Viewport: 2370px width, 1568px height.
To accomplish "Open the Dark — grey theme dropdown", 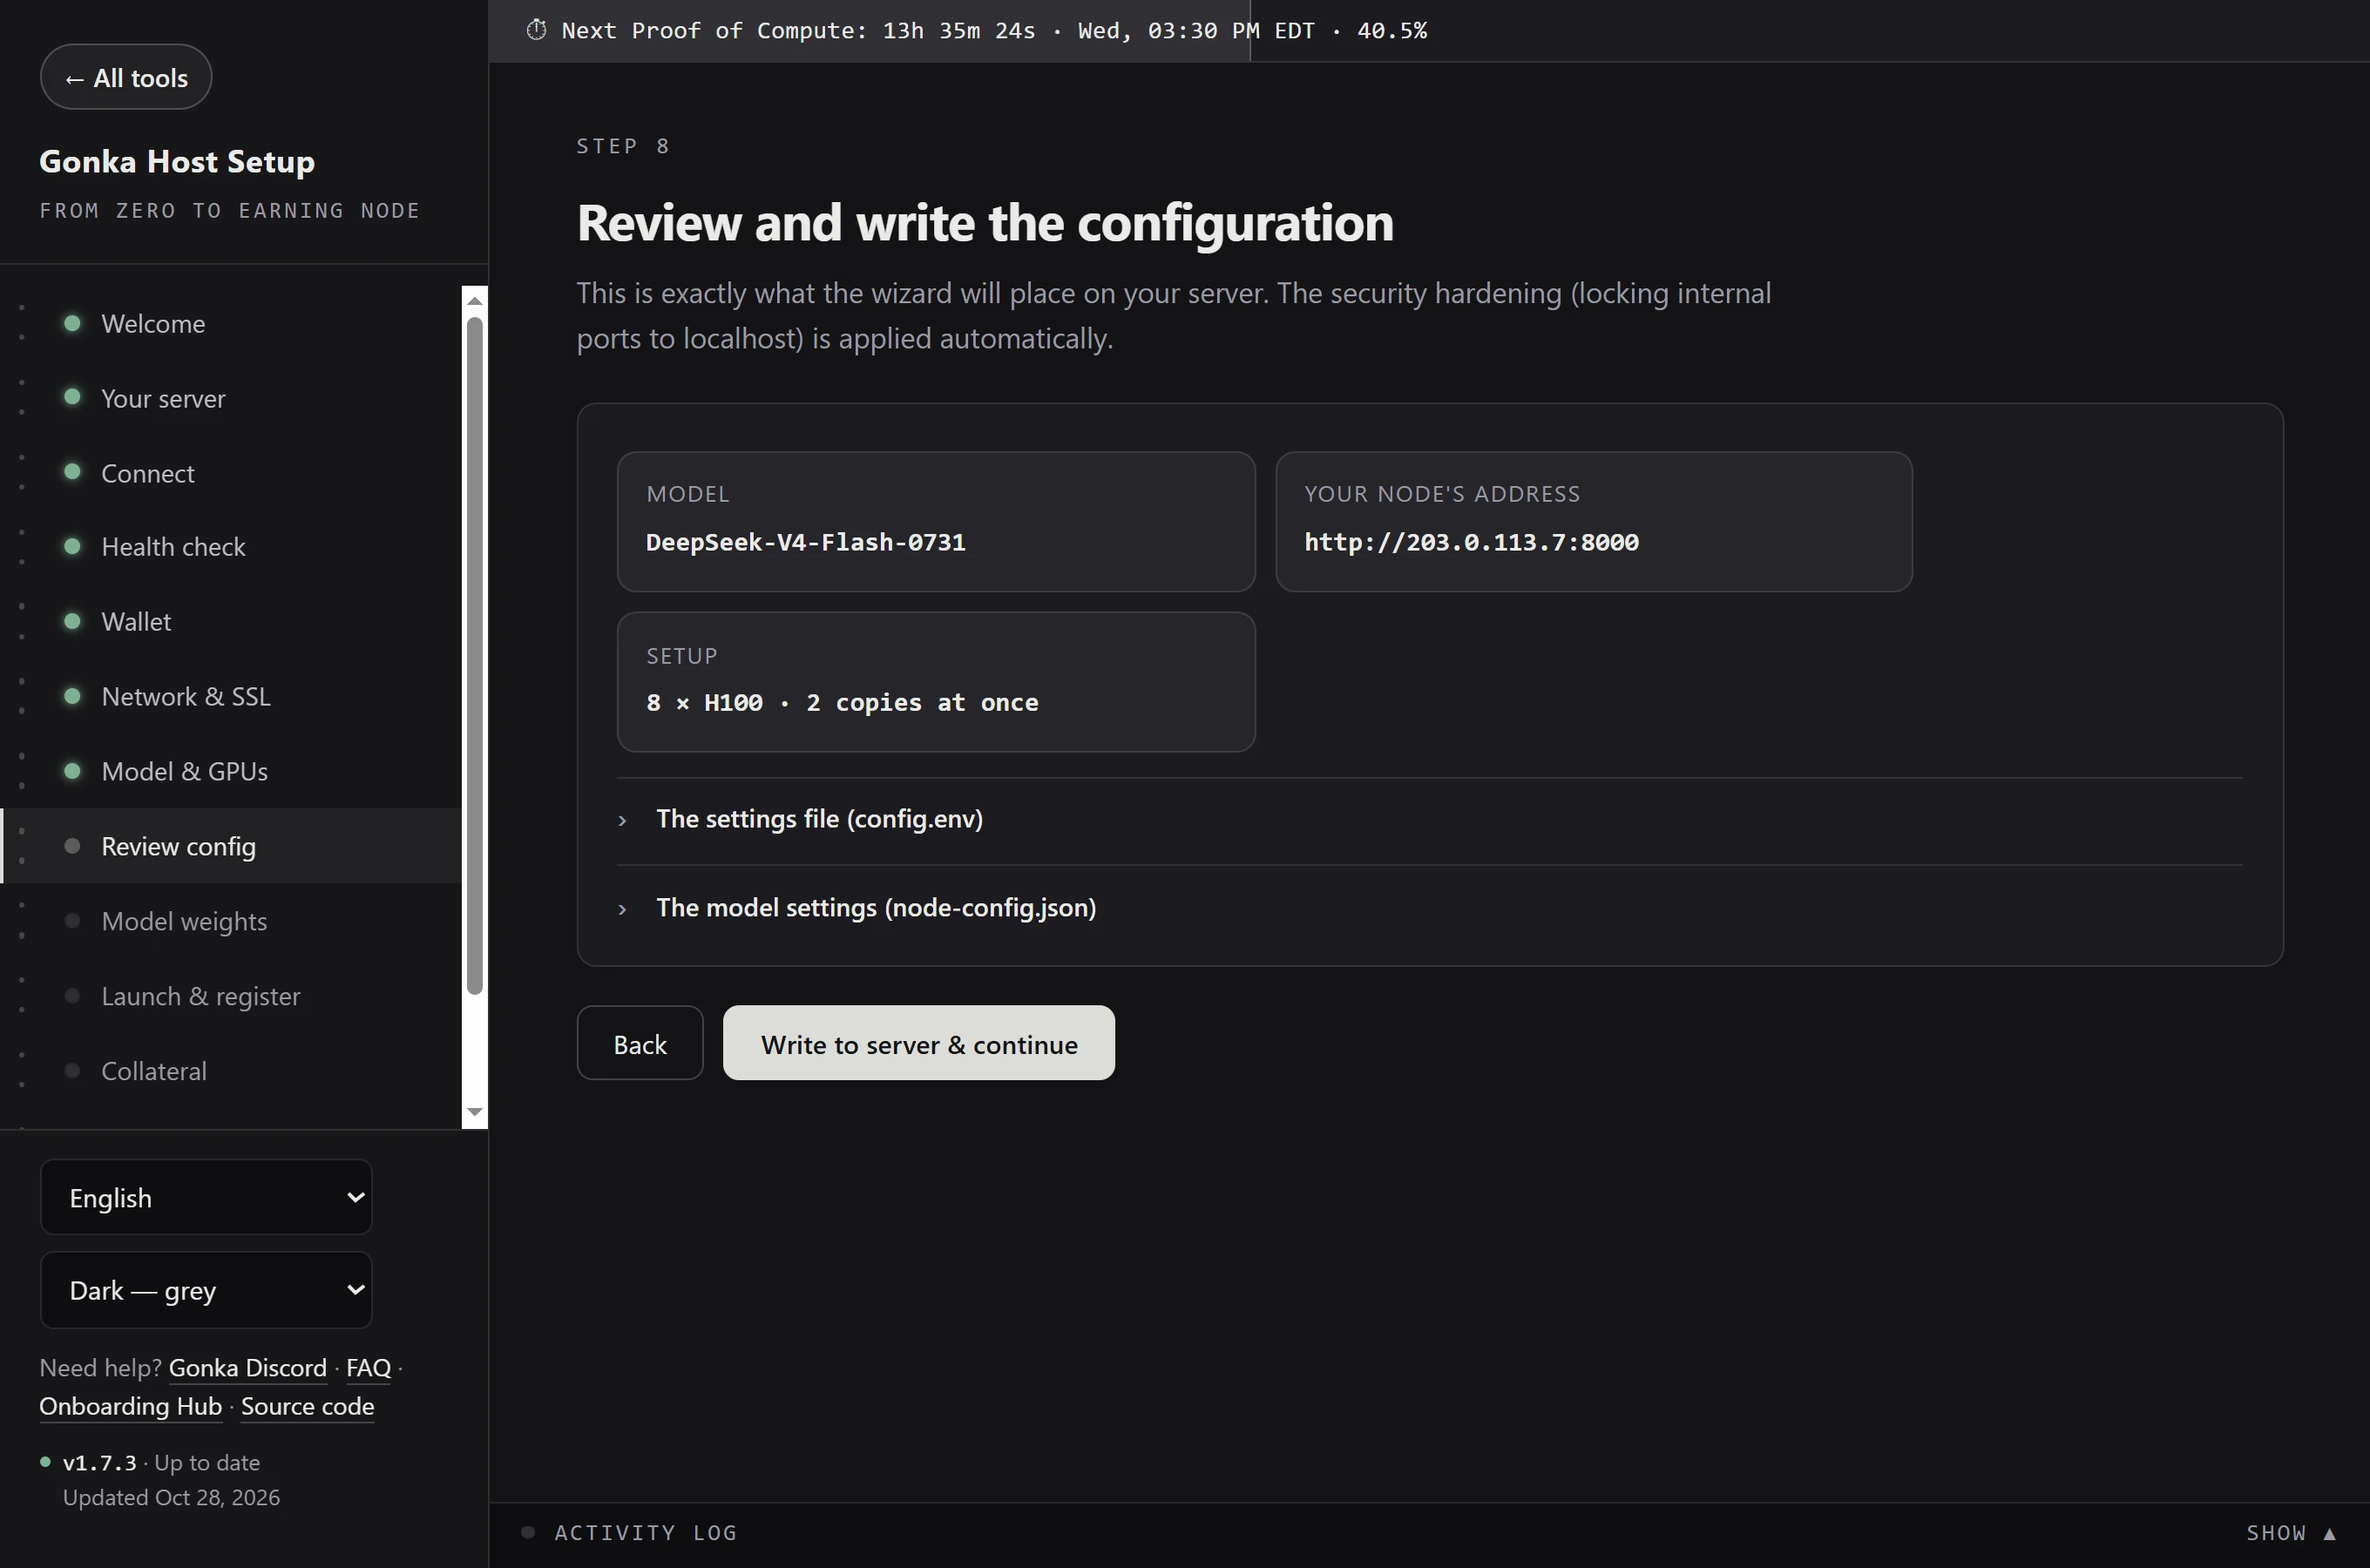I will pyautogui.click(x=206, y=1290).
